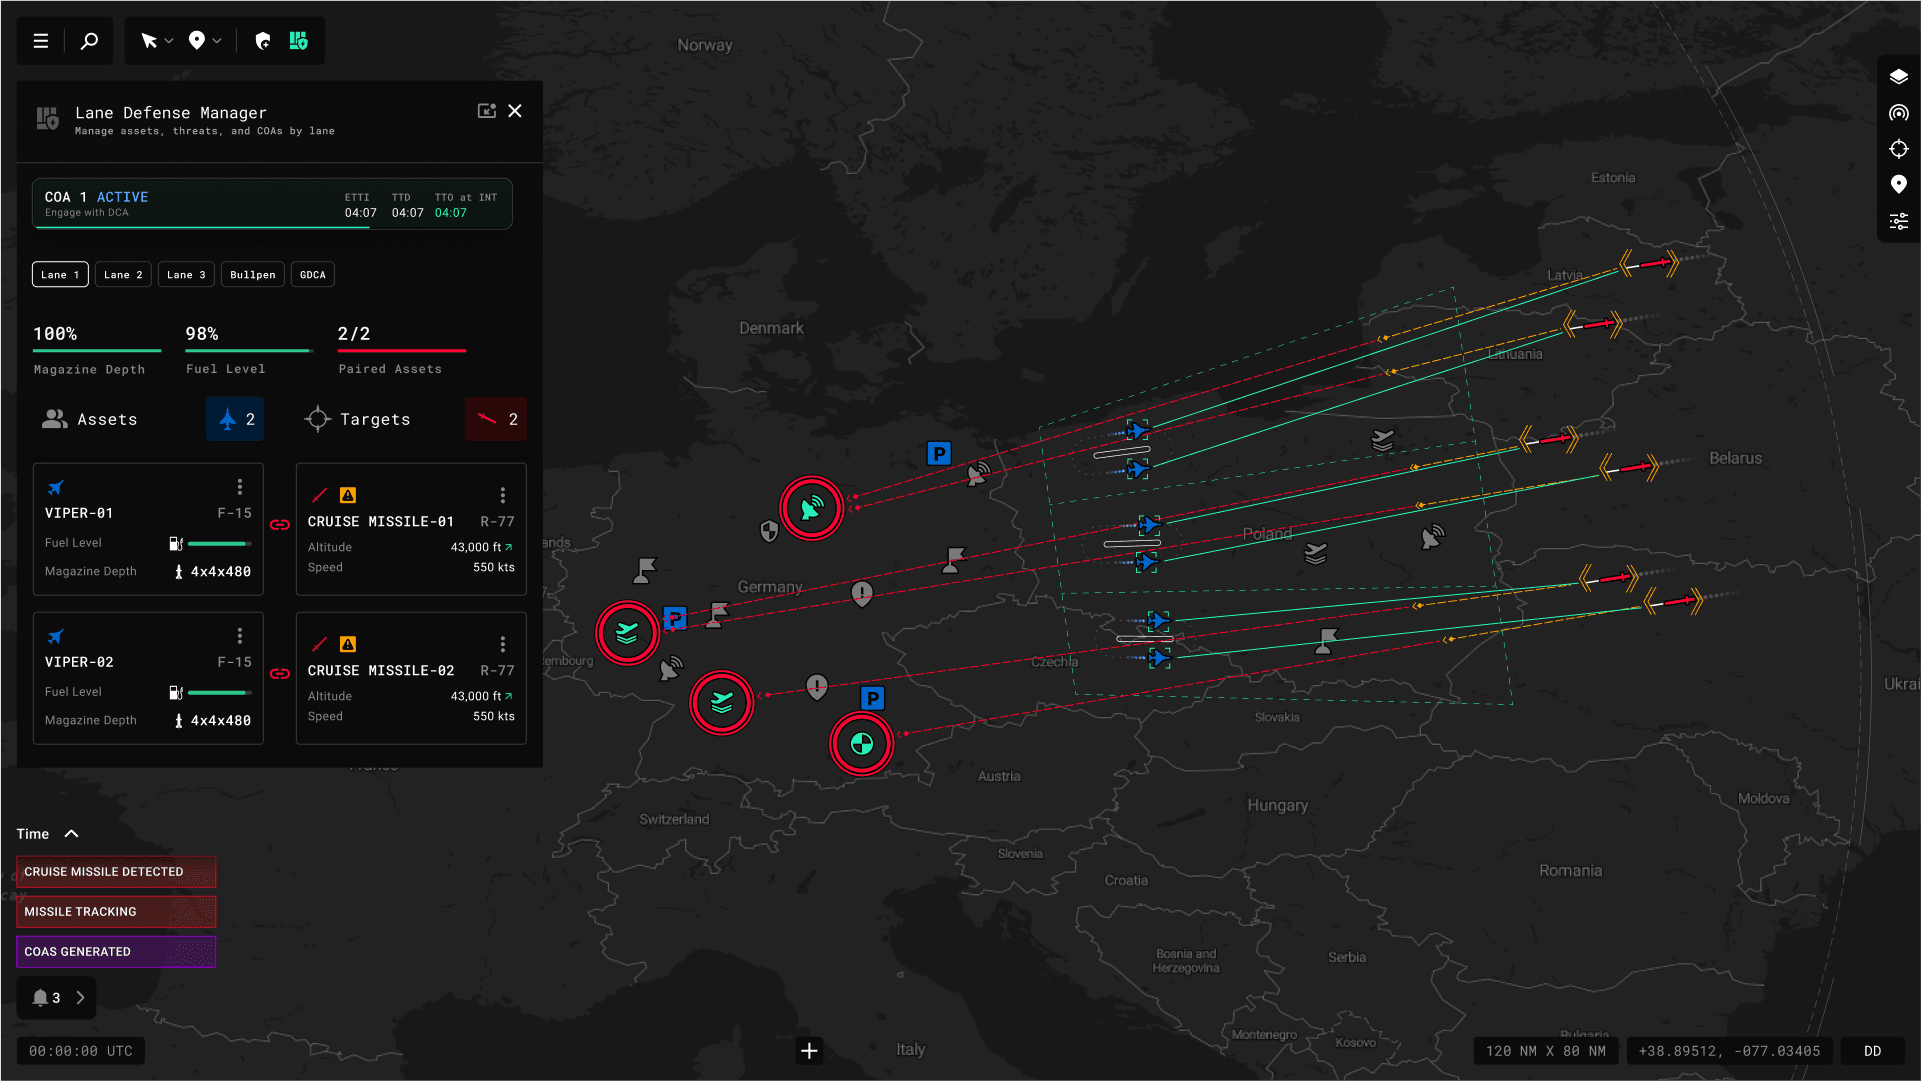1921x1081 pixels.
Task: Click the shield tool icon in toolbar
Action: pyautogui.click(x=263, y=41)
